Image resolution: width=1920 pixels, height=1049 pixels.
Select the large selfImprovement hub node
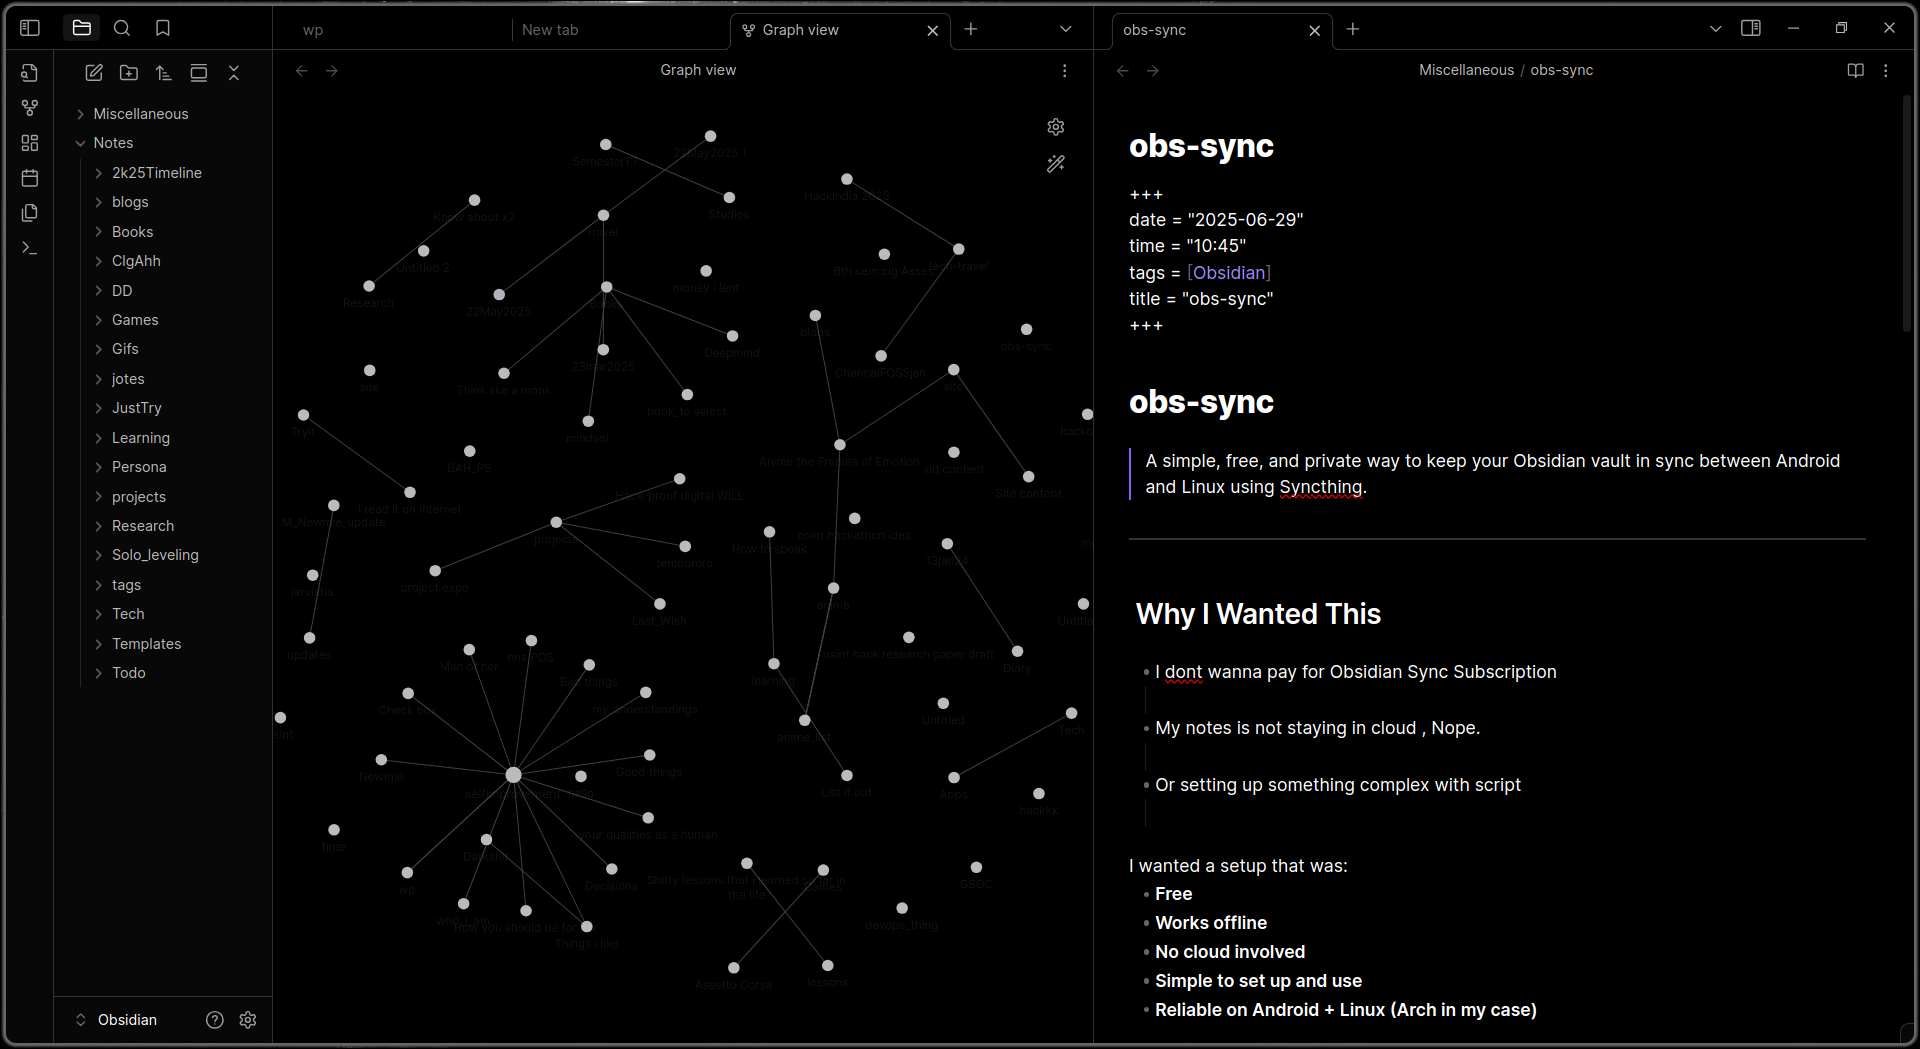[513, 775]
